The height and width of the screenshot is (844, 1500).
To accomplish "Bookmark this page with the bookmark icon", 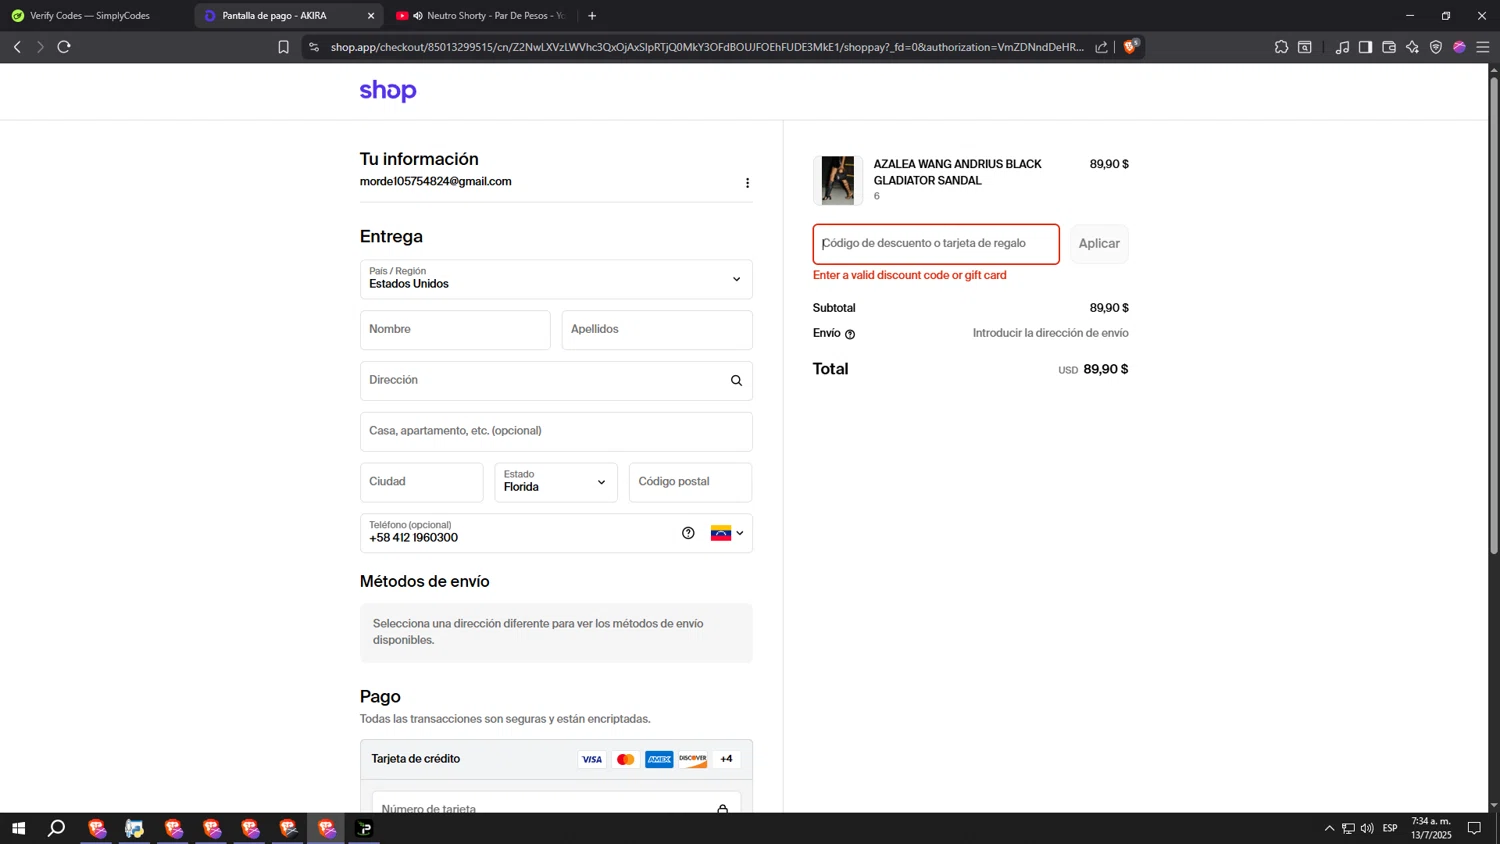I will click(283, 47).
